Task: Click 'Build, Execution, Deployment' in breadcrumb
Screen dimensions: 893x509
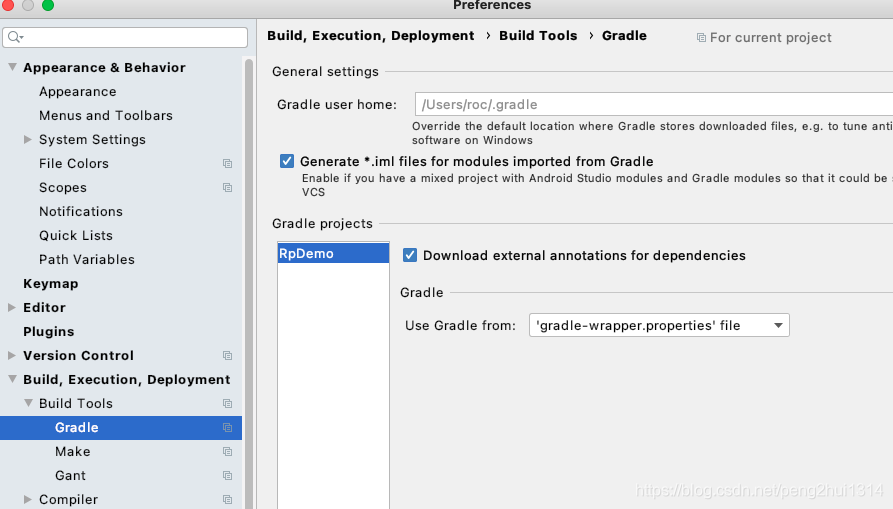Action: (x=371, y=36)
